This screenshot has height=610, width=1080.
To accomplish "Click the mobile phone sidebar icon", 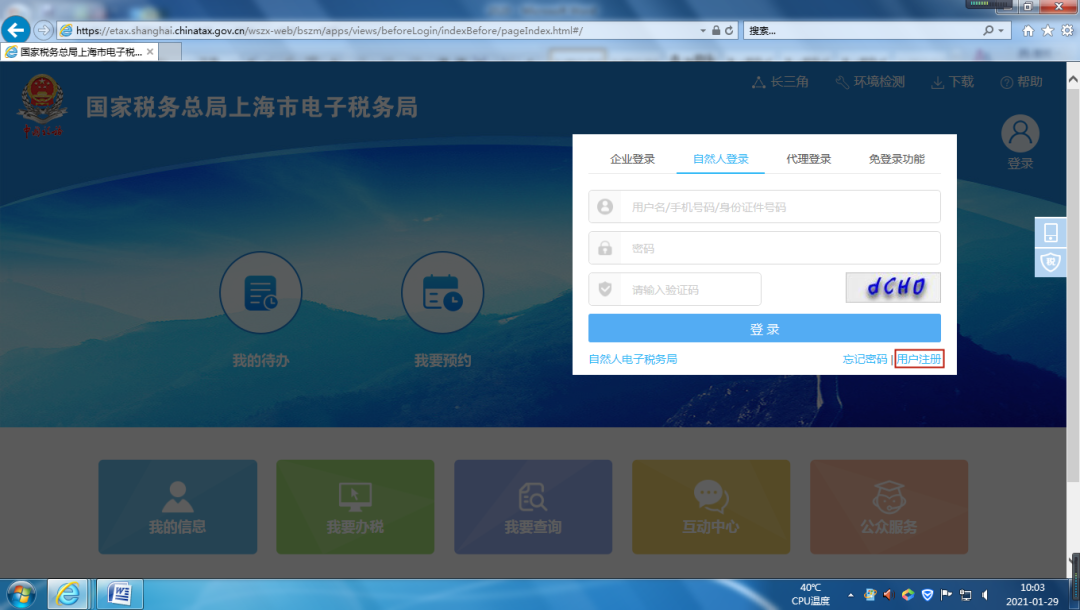I will (1050, 233).
